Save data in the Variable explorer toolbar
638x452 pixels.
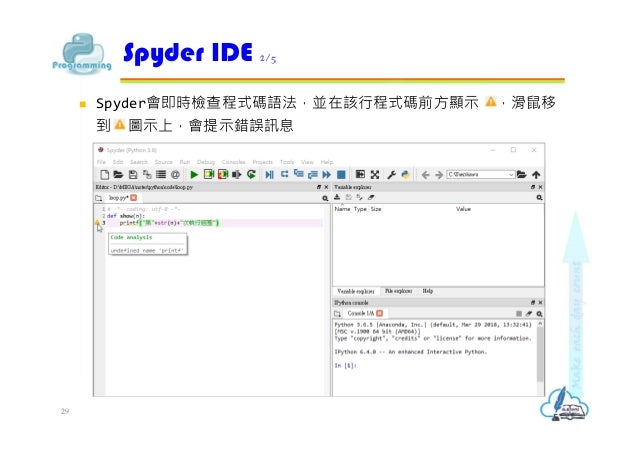click(x=348, y=197)
